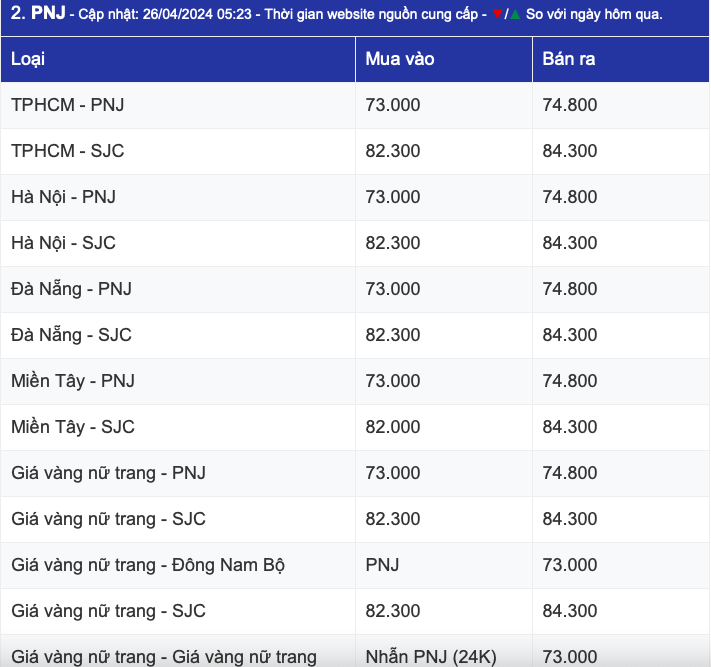Click the "Giá vàng nữ trang - PNJ" row label

pyautogui.click(x=109, y=473)
